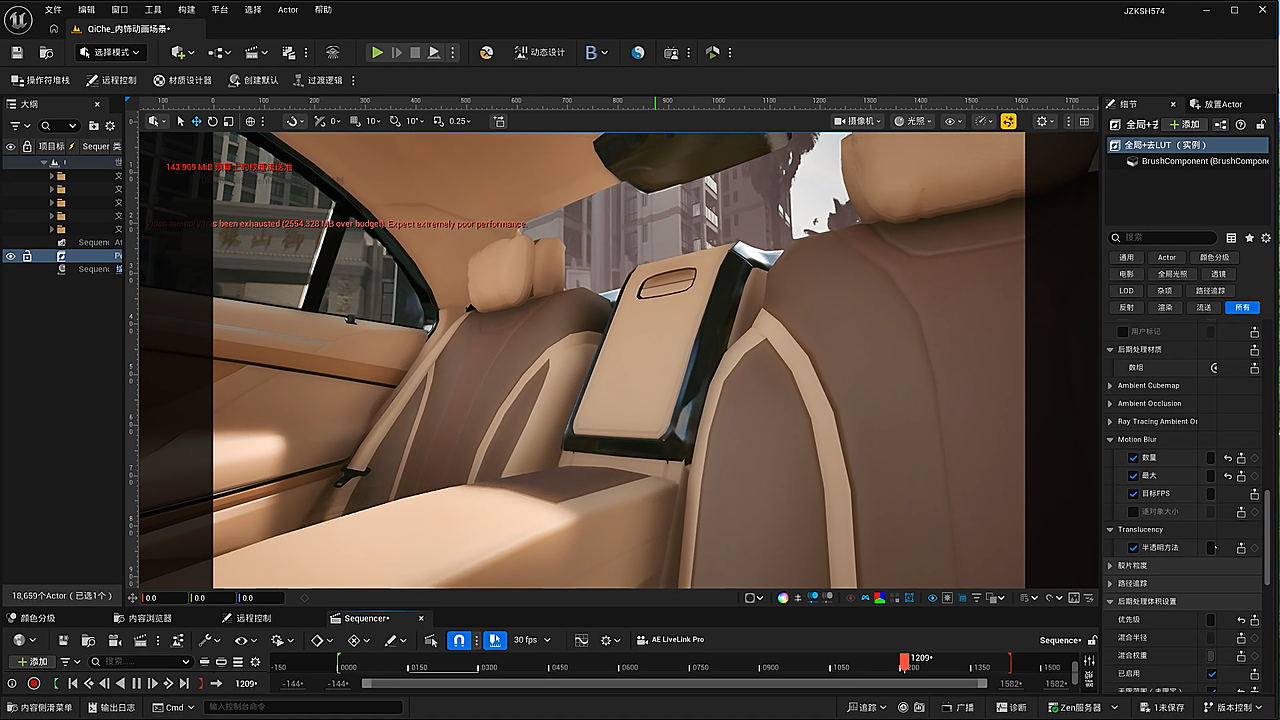This screenshot has height=720, width=1280.
Task: Expand the first folder in the outliner
Action: pos(52,175)
